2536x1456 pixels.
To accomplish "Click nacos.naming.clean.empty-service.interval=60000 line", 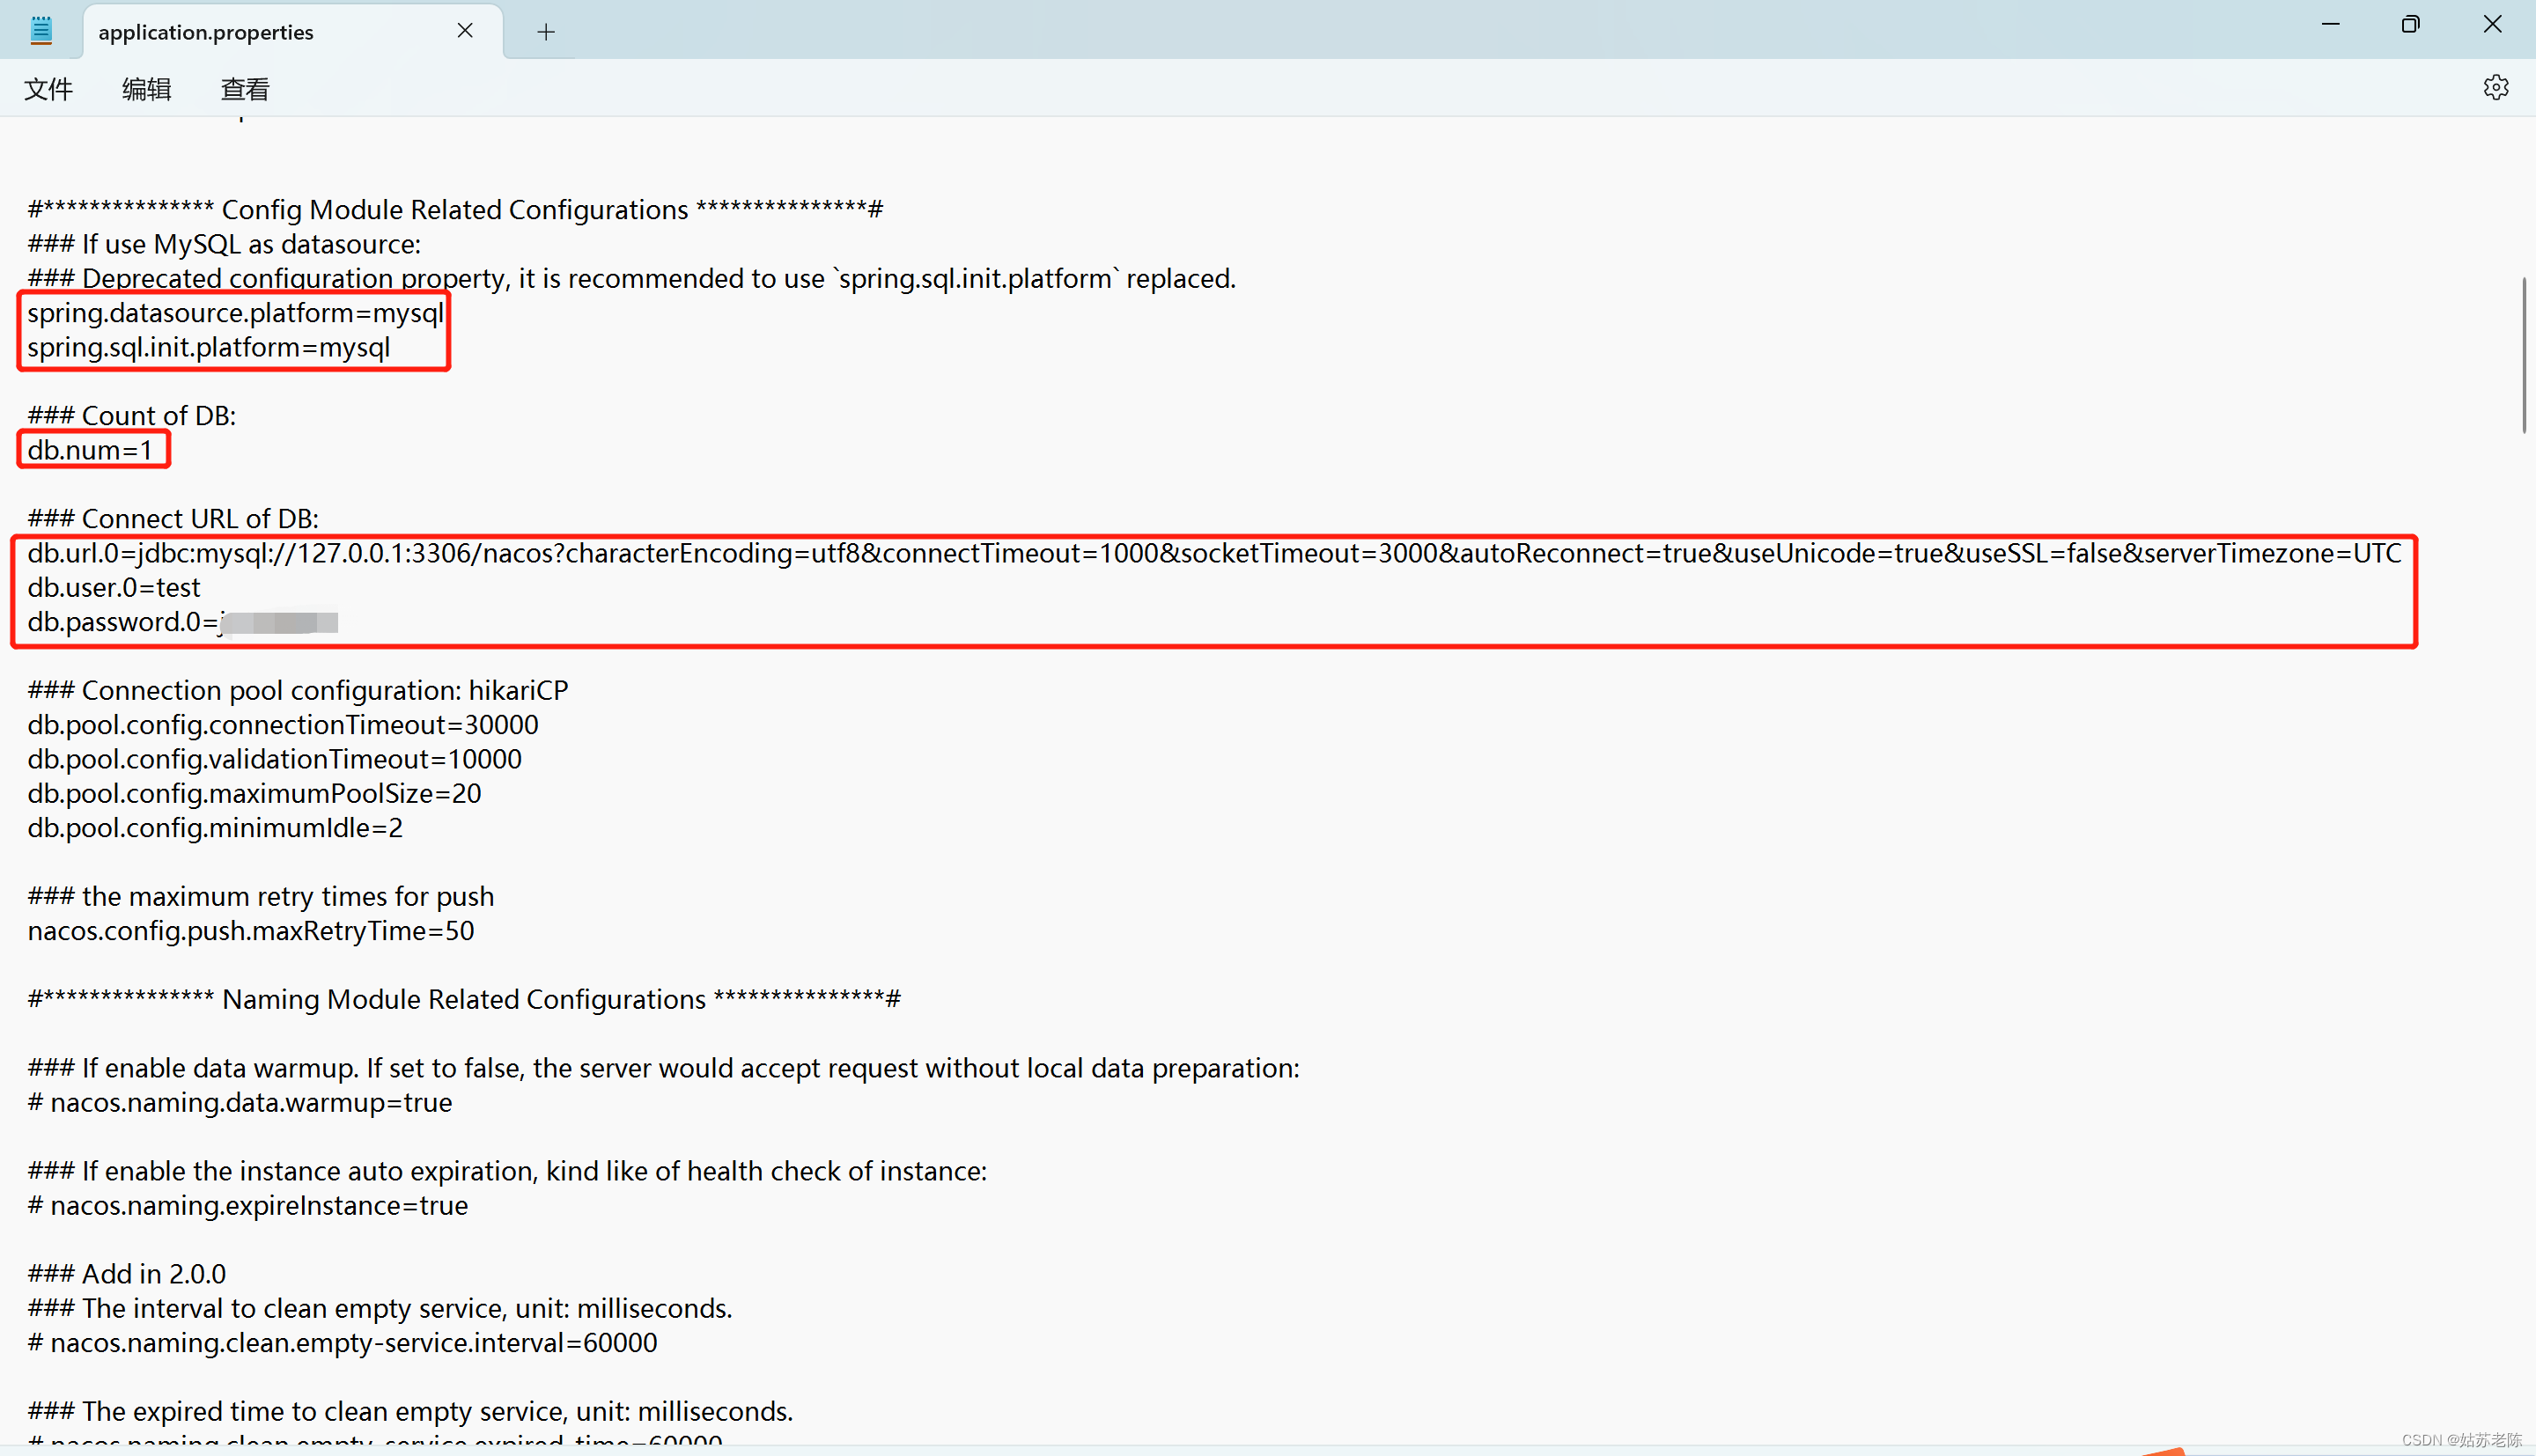I will (x=343, y=1343).
